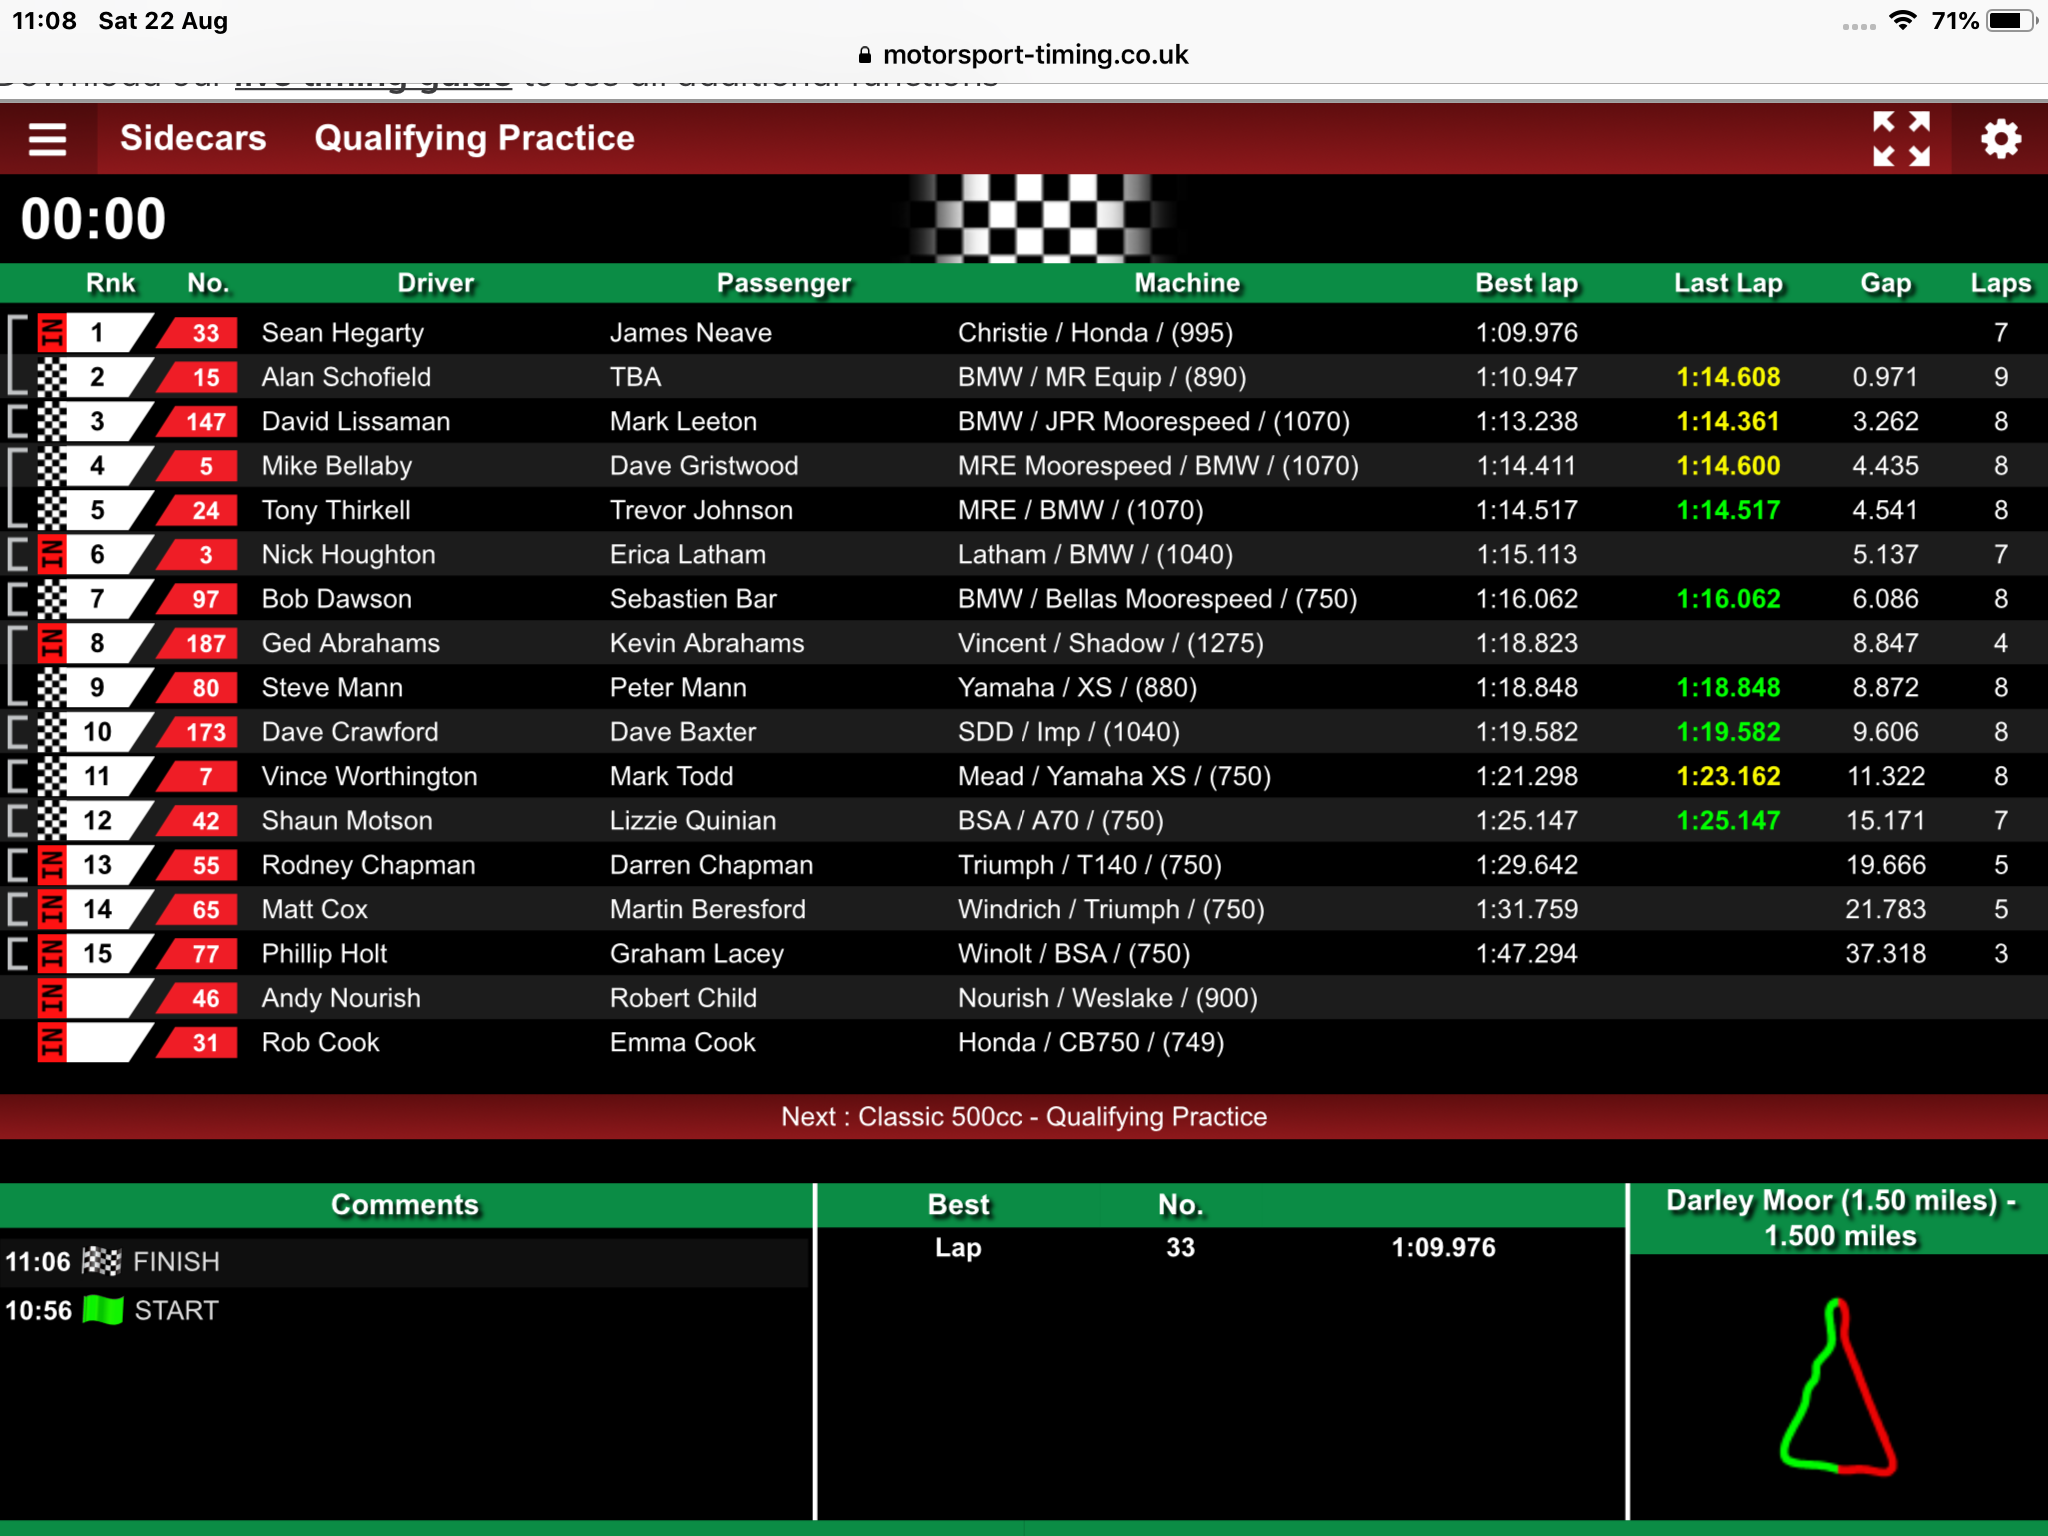
Task: Click the chequered flag icon next to Alan Schofield
Action: pos(52,377)
